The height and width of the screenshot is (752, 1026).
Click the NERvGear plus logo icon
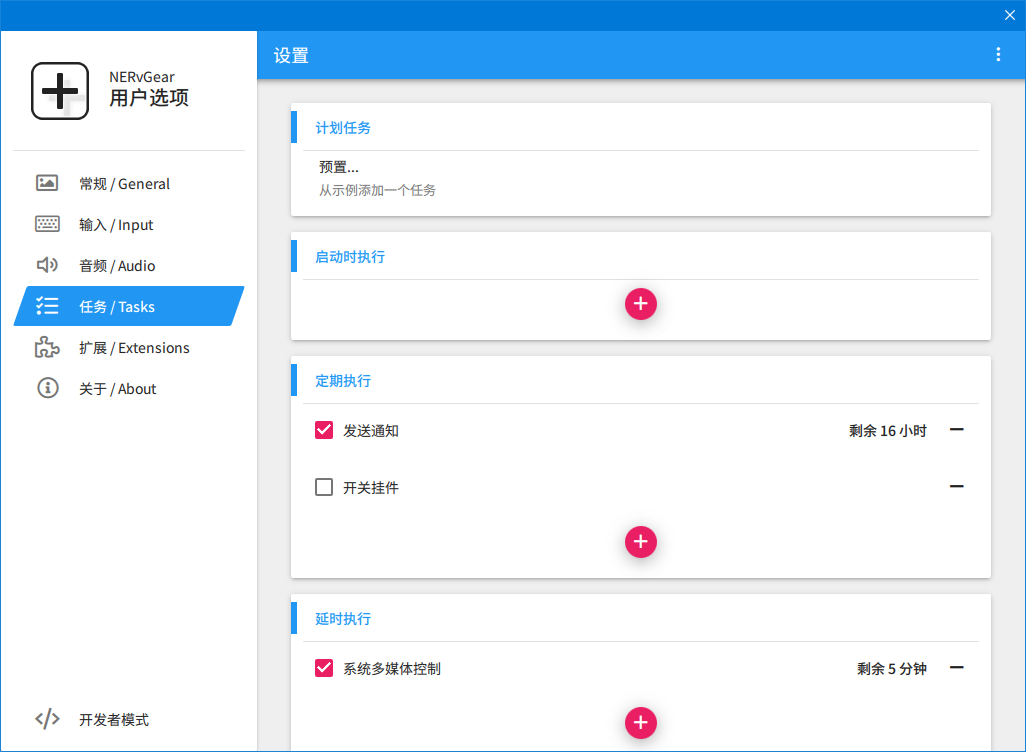[60, 91]
